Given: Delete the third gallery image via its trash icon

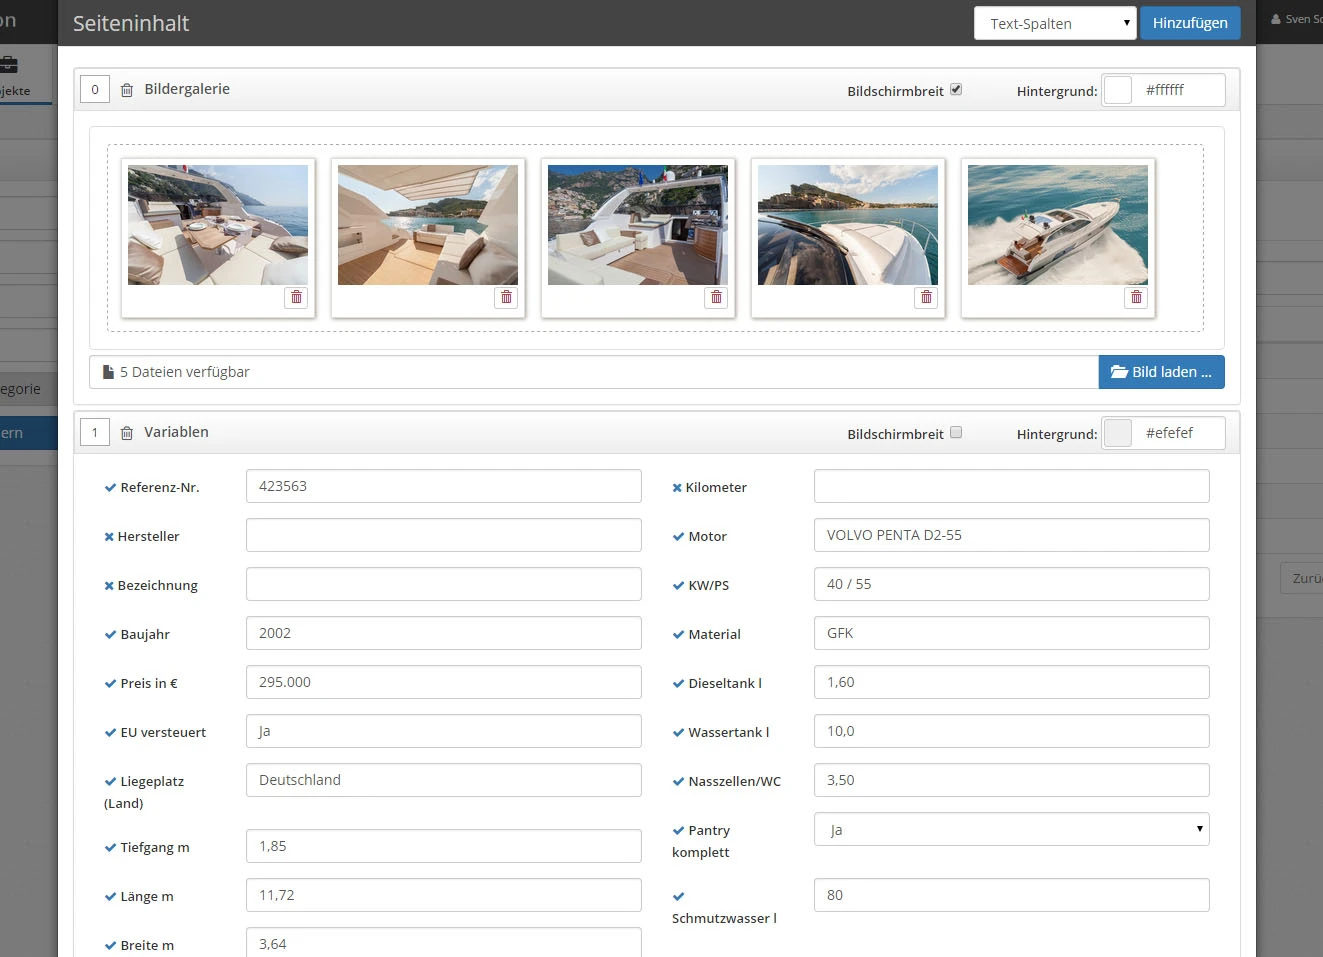Looking at the screenshot, I should point(716,297).
